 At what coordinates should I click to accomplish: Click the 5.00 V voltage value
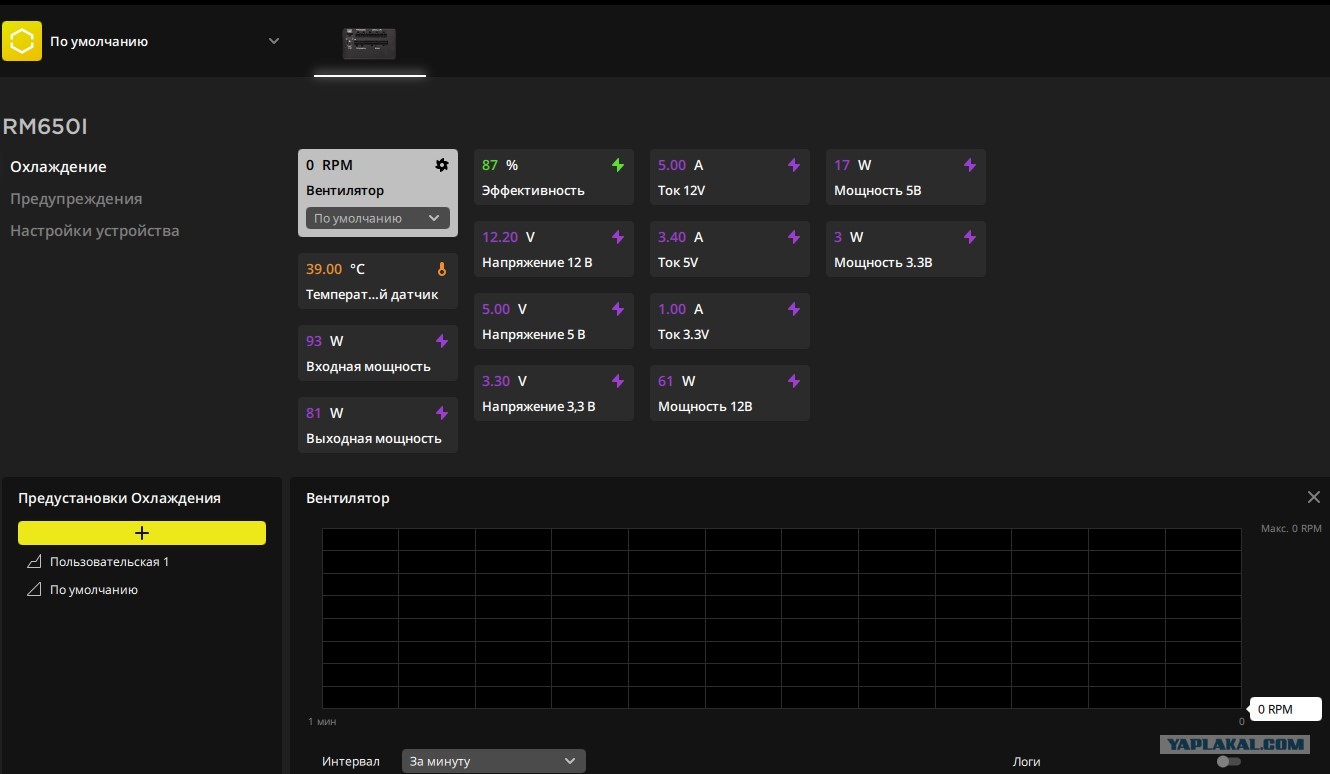click(x=504, y=309)
